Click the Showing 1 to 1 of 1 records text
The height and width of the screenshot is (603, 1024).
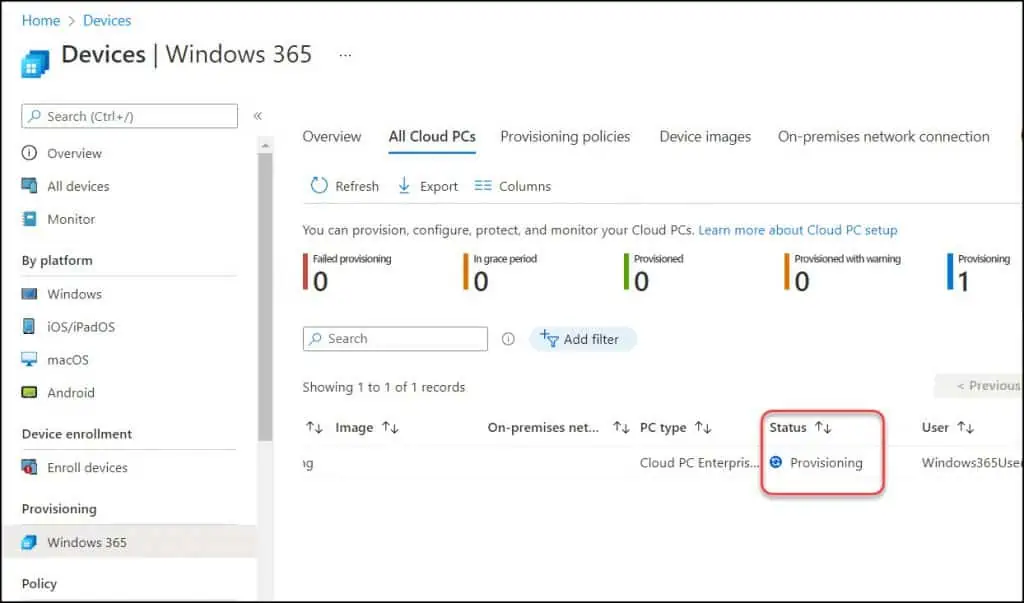coord(383,387)
